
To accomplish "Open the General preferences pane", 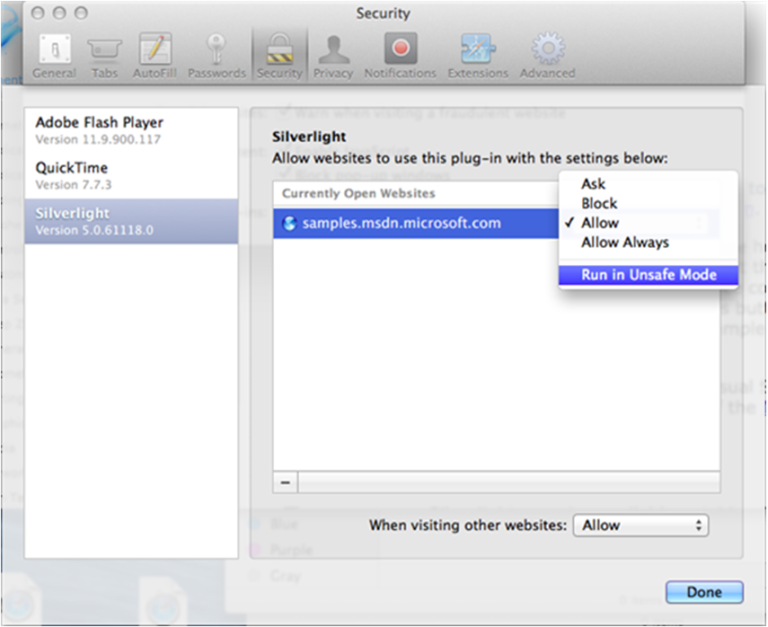I will [54, 56].
